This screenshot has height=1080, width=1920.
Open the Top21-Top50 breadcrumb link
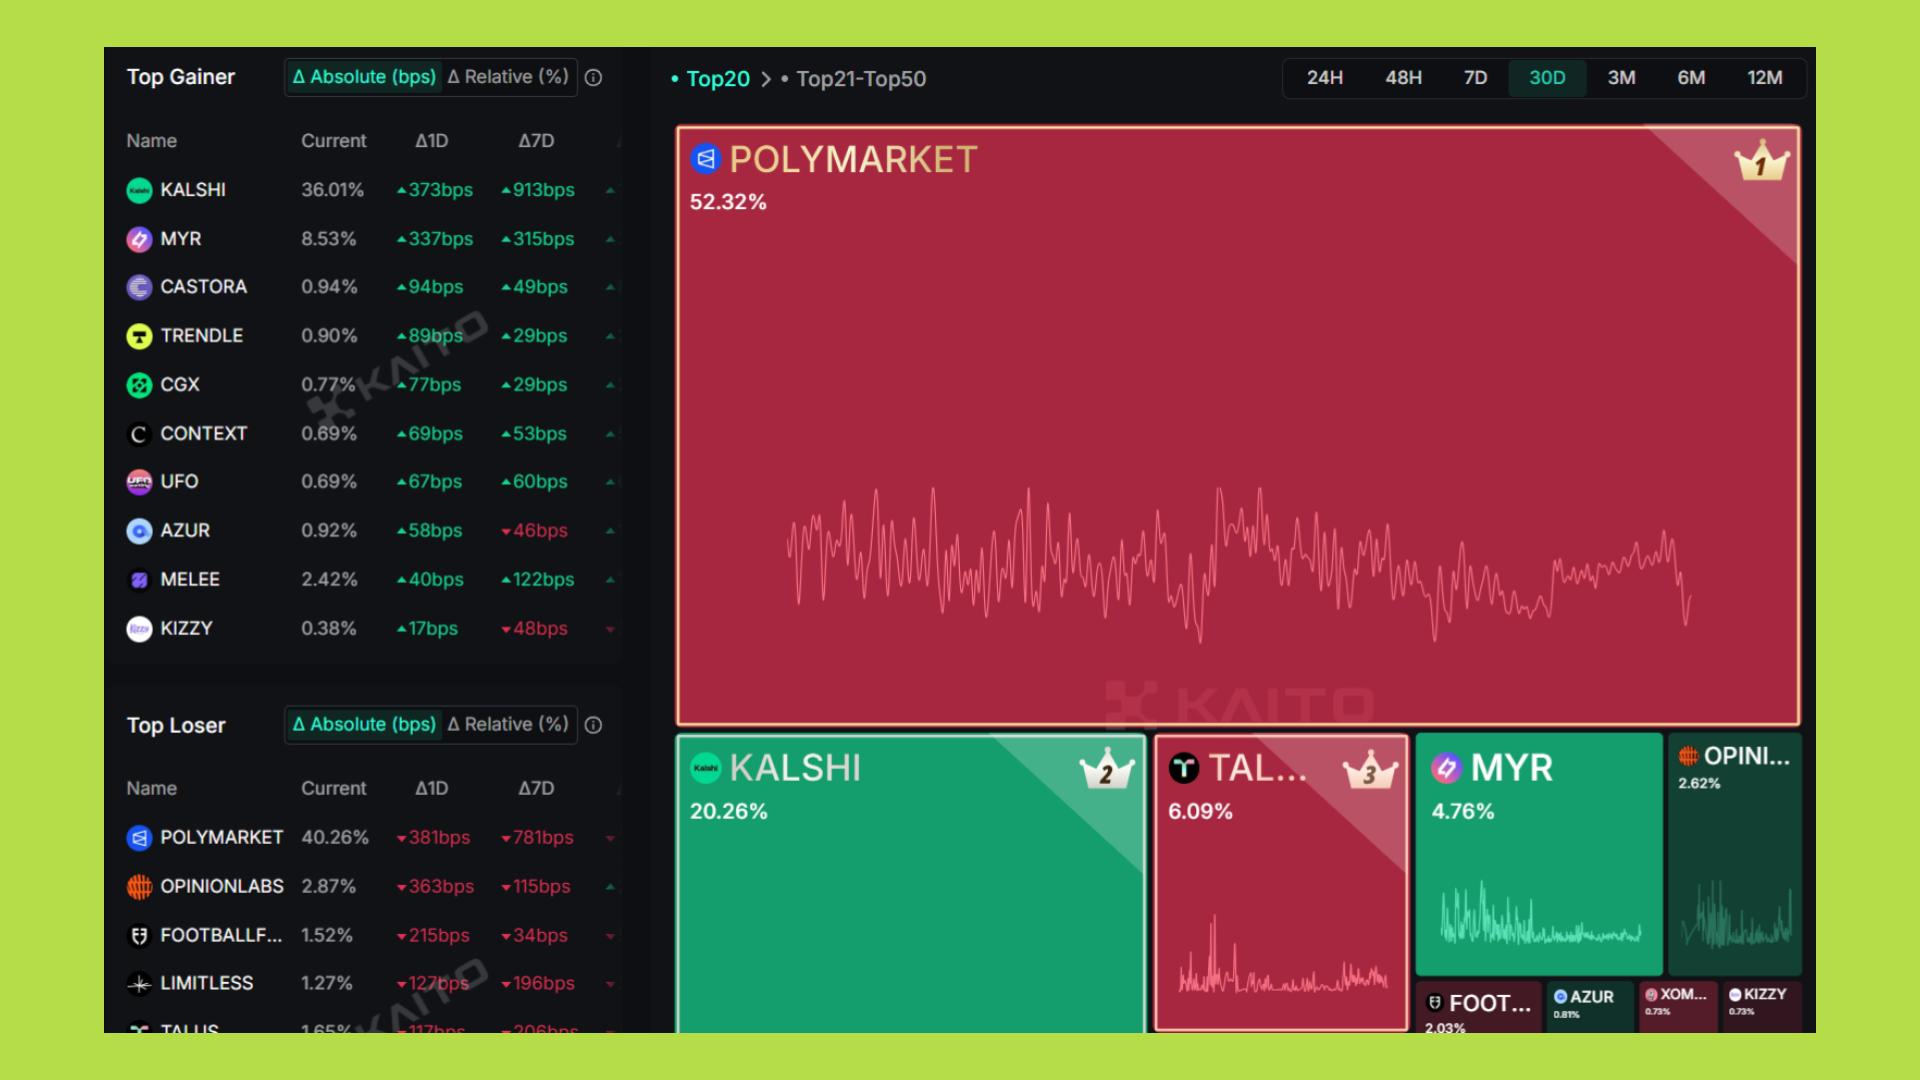click(x=860, y=79)
